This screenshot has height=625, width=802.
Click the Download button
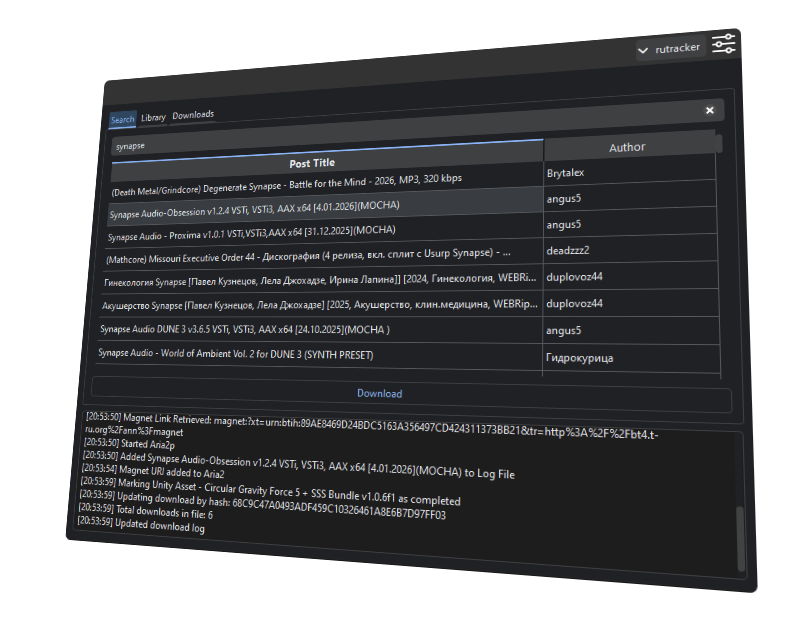tap(380, 394)
